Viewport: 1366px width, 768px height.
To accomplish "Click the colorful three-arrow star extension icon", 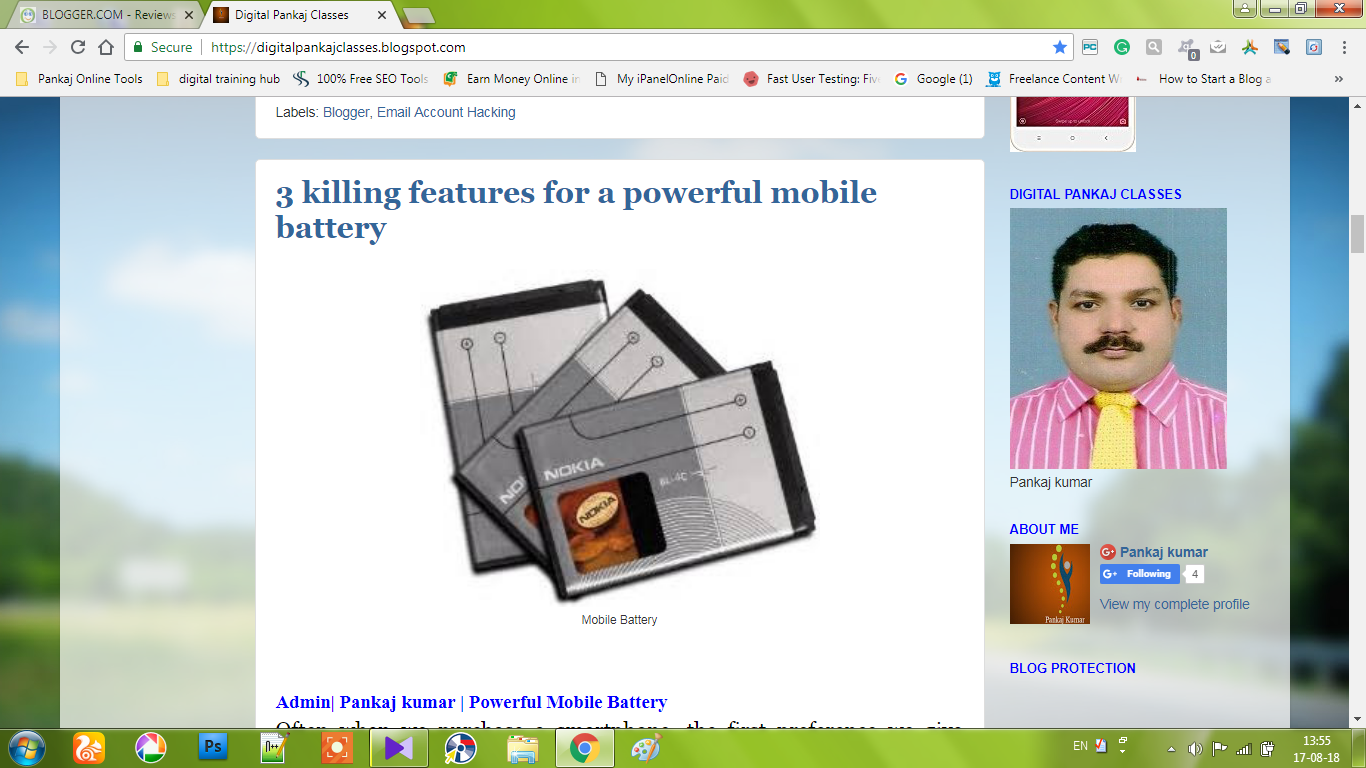I will pos(1250,47).
